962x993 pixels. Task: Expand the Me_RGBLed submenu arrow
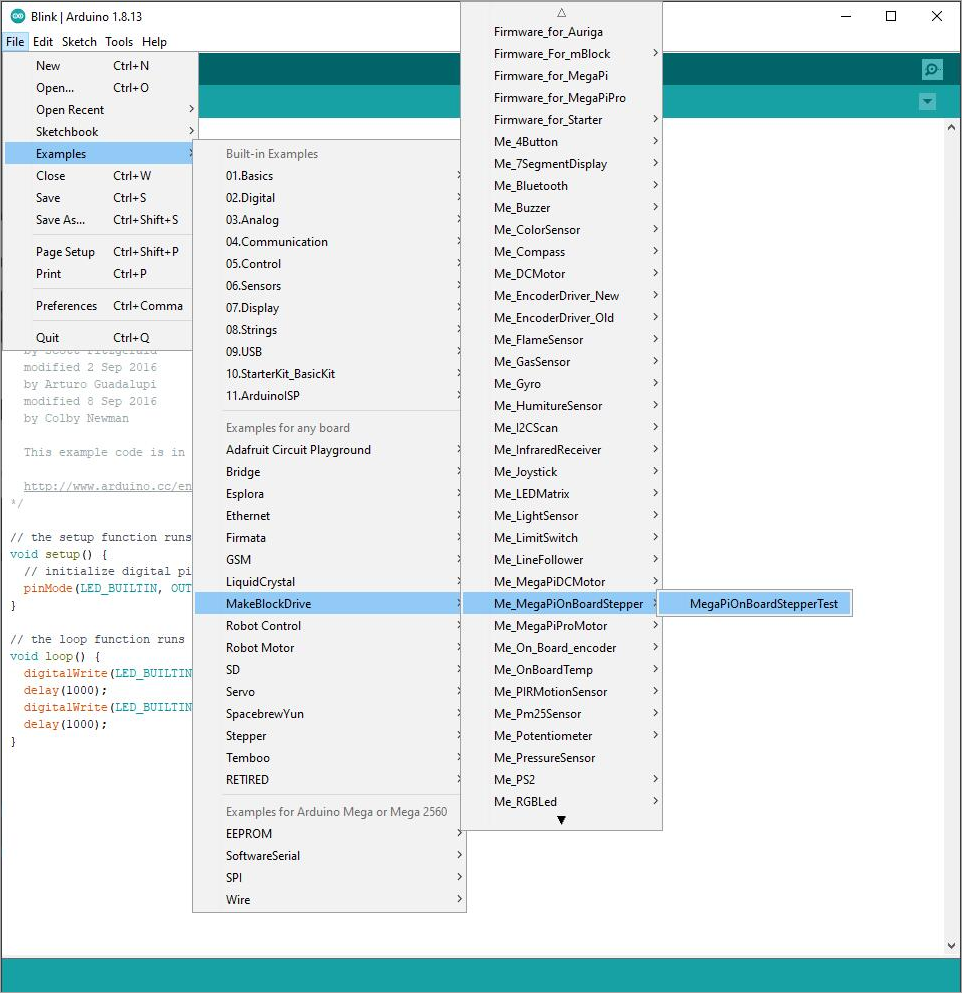coord(655,801)
